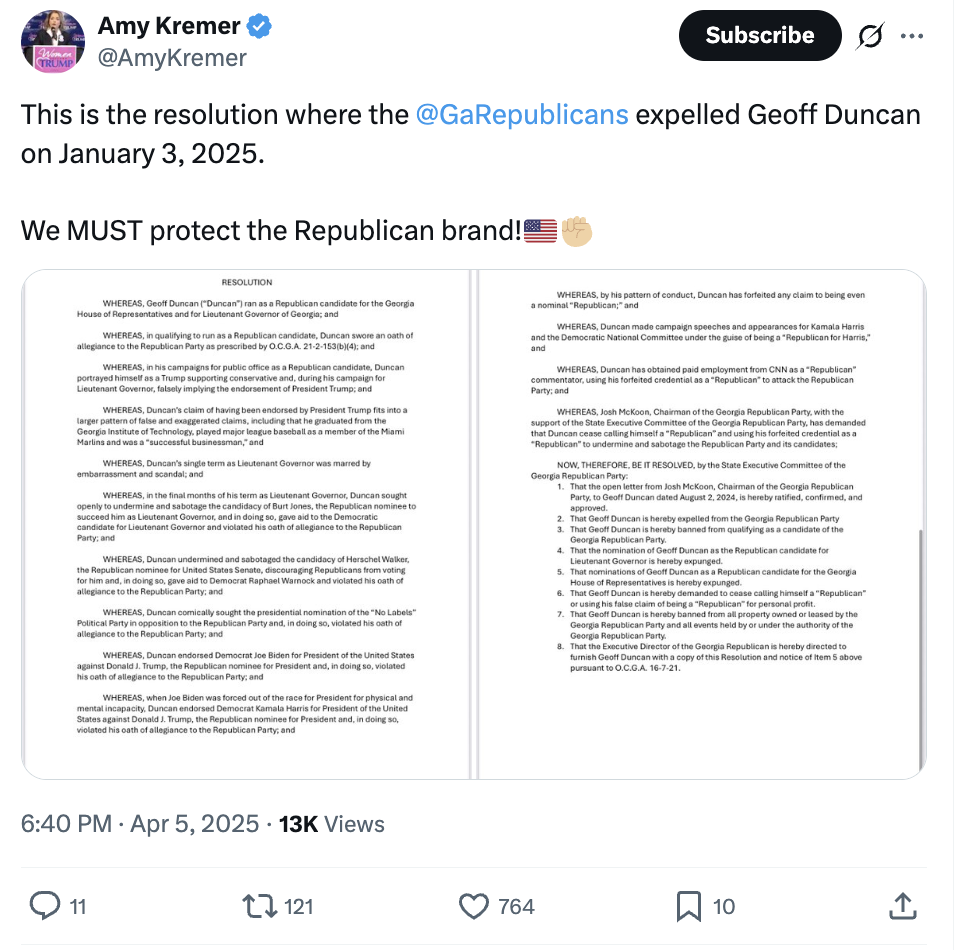
Task: Click the Grok slashed-circle icon
Action: 871,36
